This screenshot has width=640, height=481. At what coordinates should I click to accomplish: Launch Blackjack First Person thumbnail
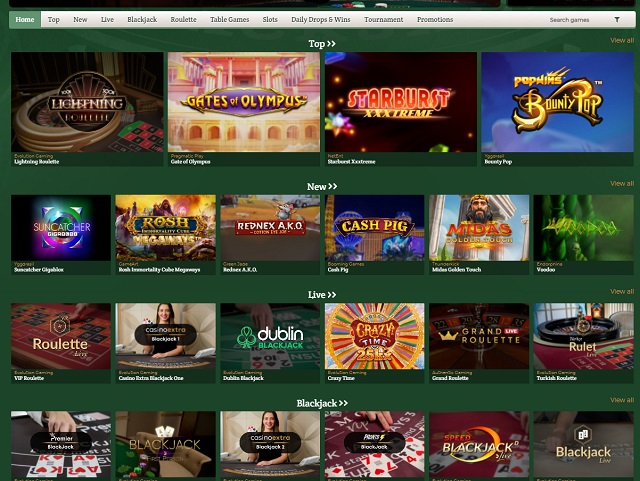tap(165, 444)
